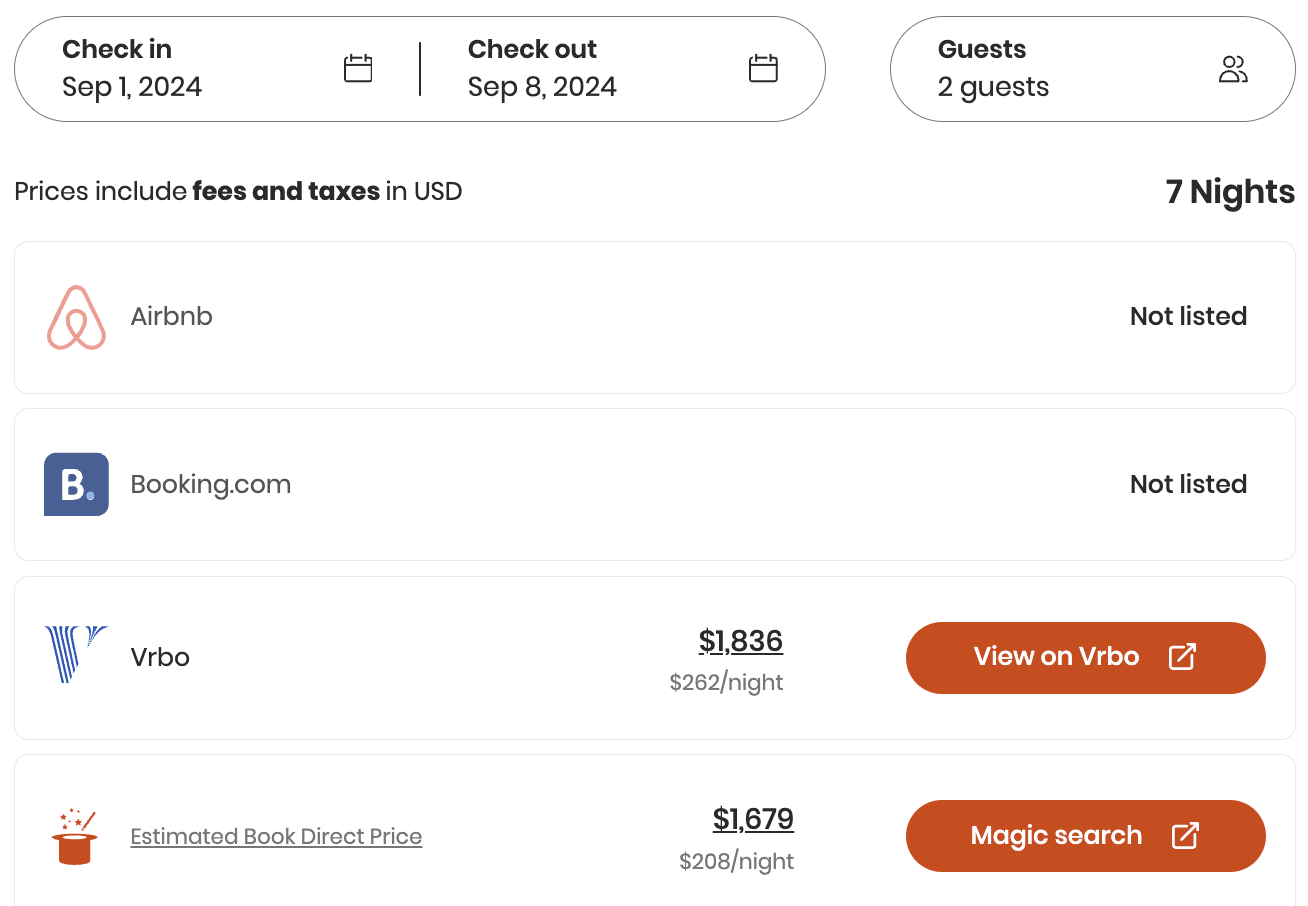Open the Estimated Book Direct Price link
Viewport: 1308px width, 906px height.
tap(276, 837)
